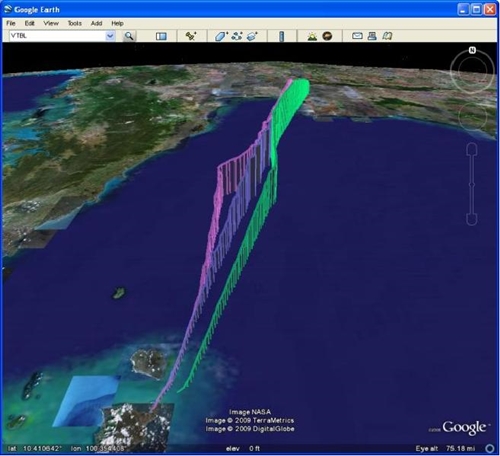
Task: Open the Tools menu
Action: [x=75, y=23]
